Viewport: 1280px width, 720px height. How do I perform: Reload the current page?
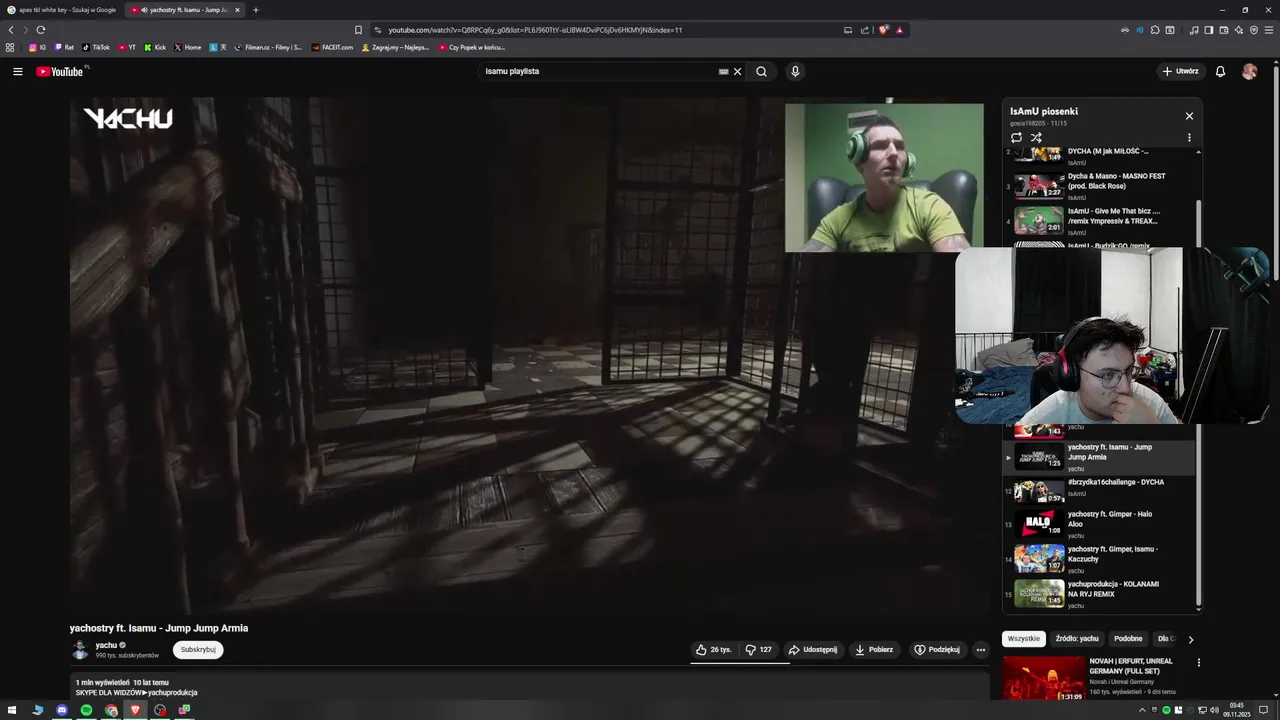click(x=40, y=30)
